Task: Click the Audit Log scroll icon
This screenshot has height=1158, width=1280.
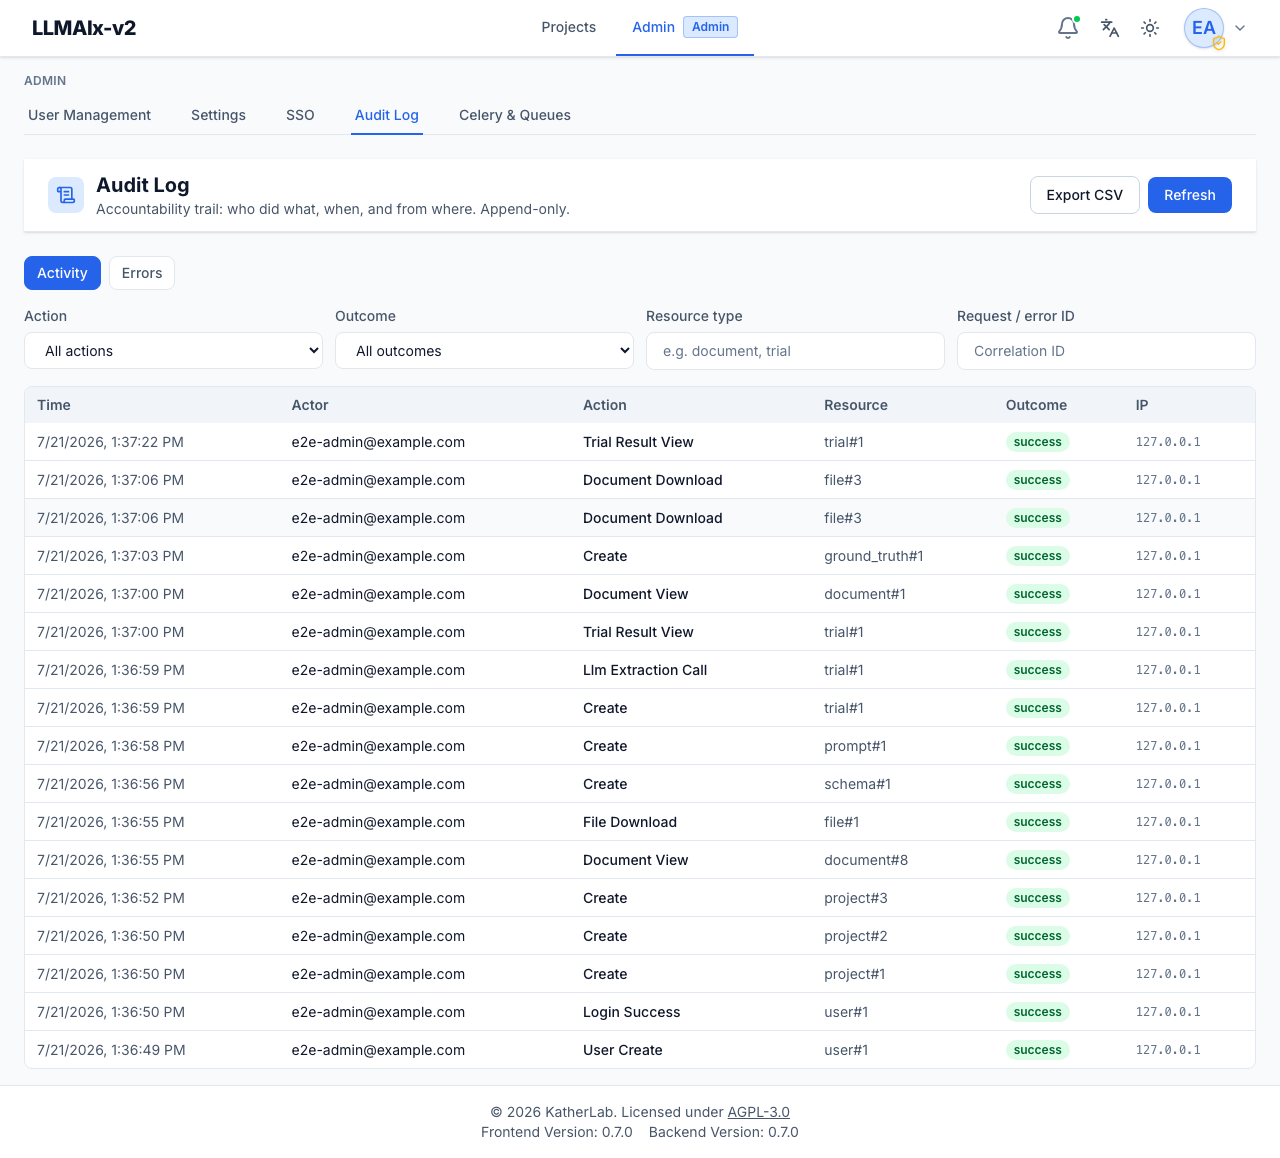Action: click(x=66, y=195)
